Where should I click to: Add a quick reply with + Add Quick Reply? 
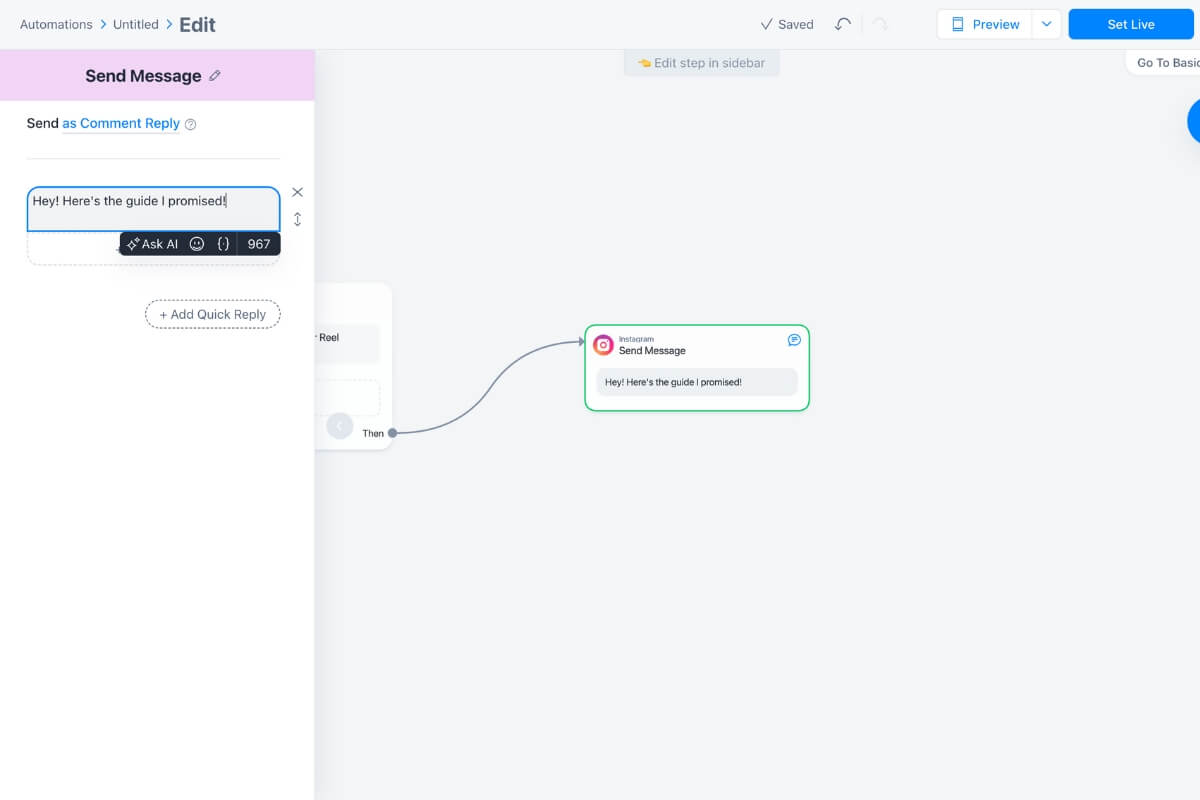[212, 314]
